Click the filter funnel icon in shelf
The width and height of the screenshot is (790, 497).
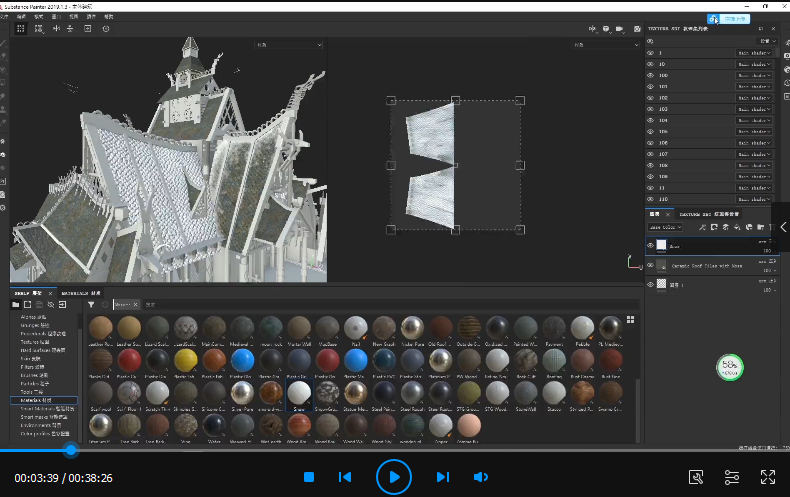point(91,304)
